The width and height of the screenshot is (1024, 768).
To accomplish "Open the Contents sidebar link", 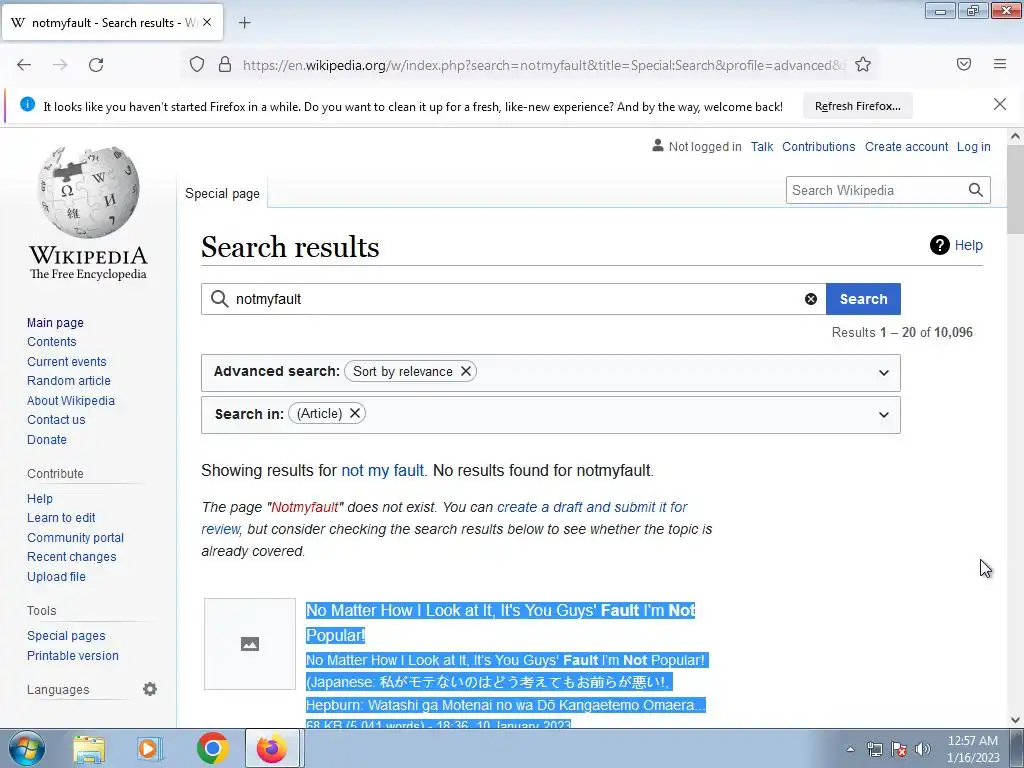I will [52, 342].
